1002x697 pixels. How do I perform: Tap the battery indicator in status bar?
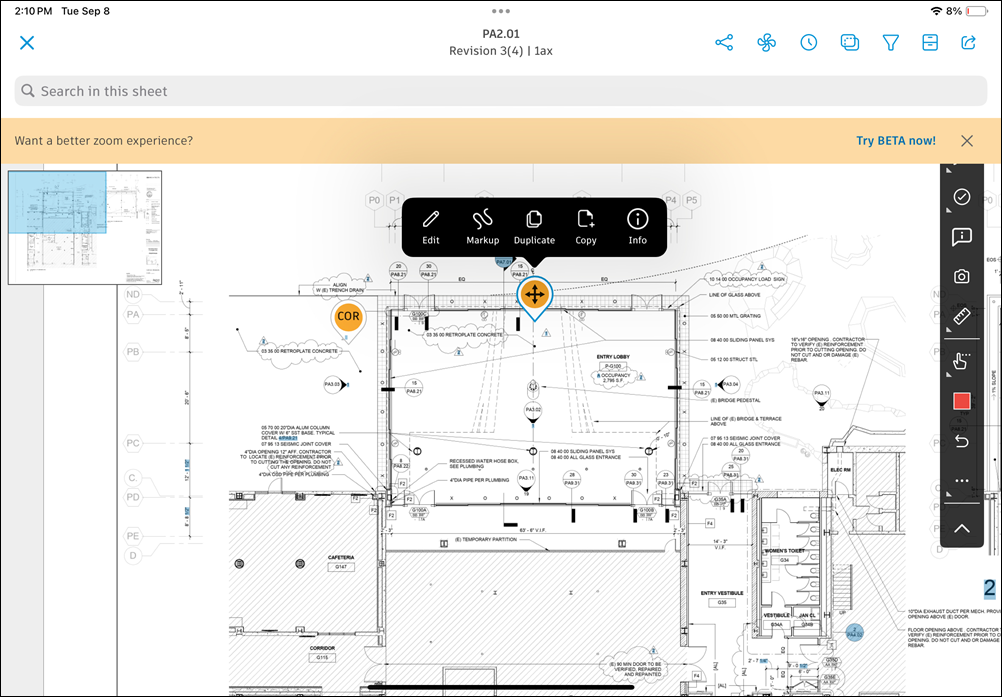(x=977, y=11)
